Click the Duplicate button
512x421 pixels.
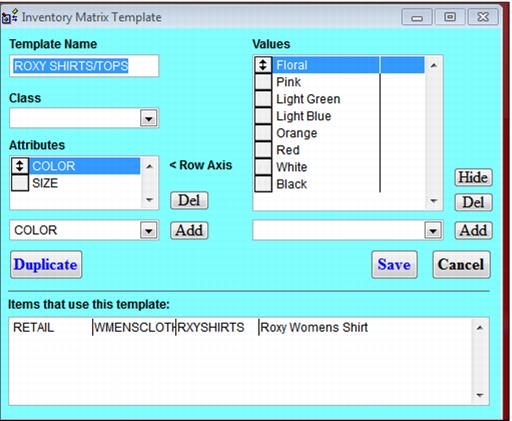[46, 265]
